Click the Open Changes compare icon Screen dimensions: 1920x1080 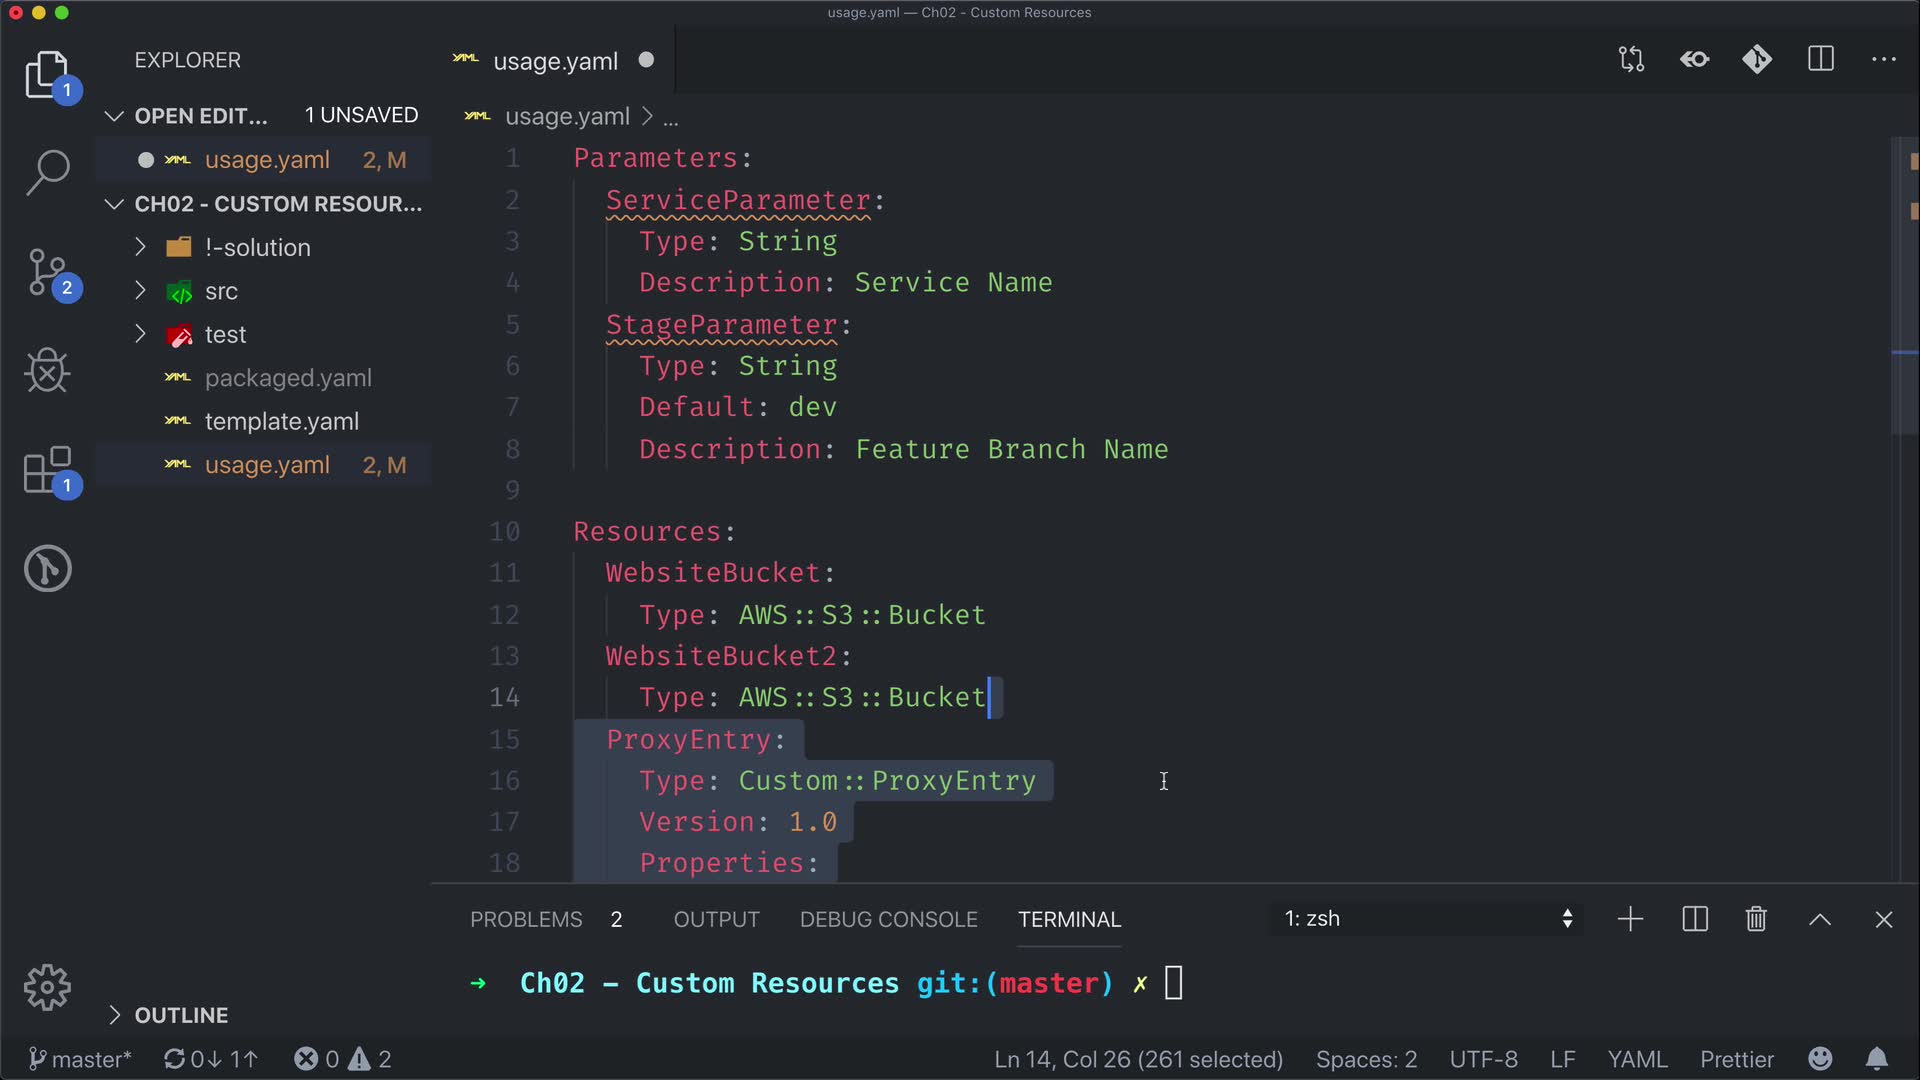coord(1631,59)
